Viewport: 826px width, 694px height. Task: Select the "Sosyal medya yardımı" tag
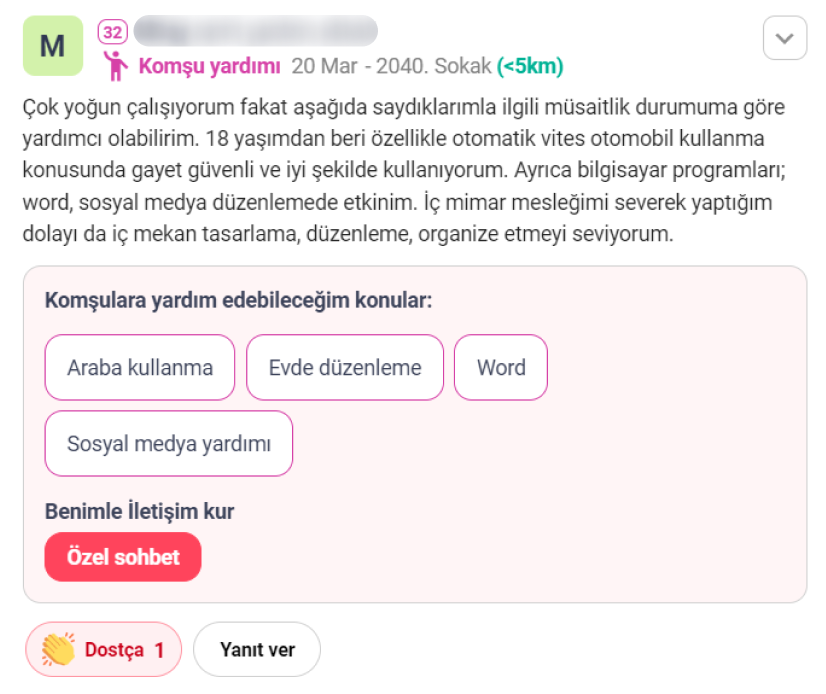[169, 443]
